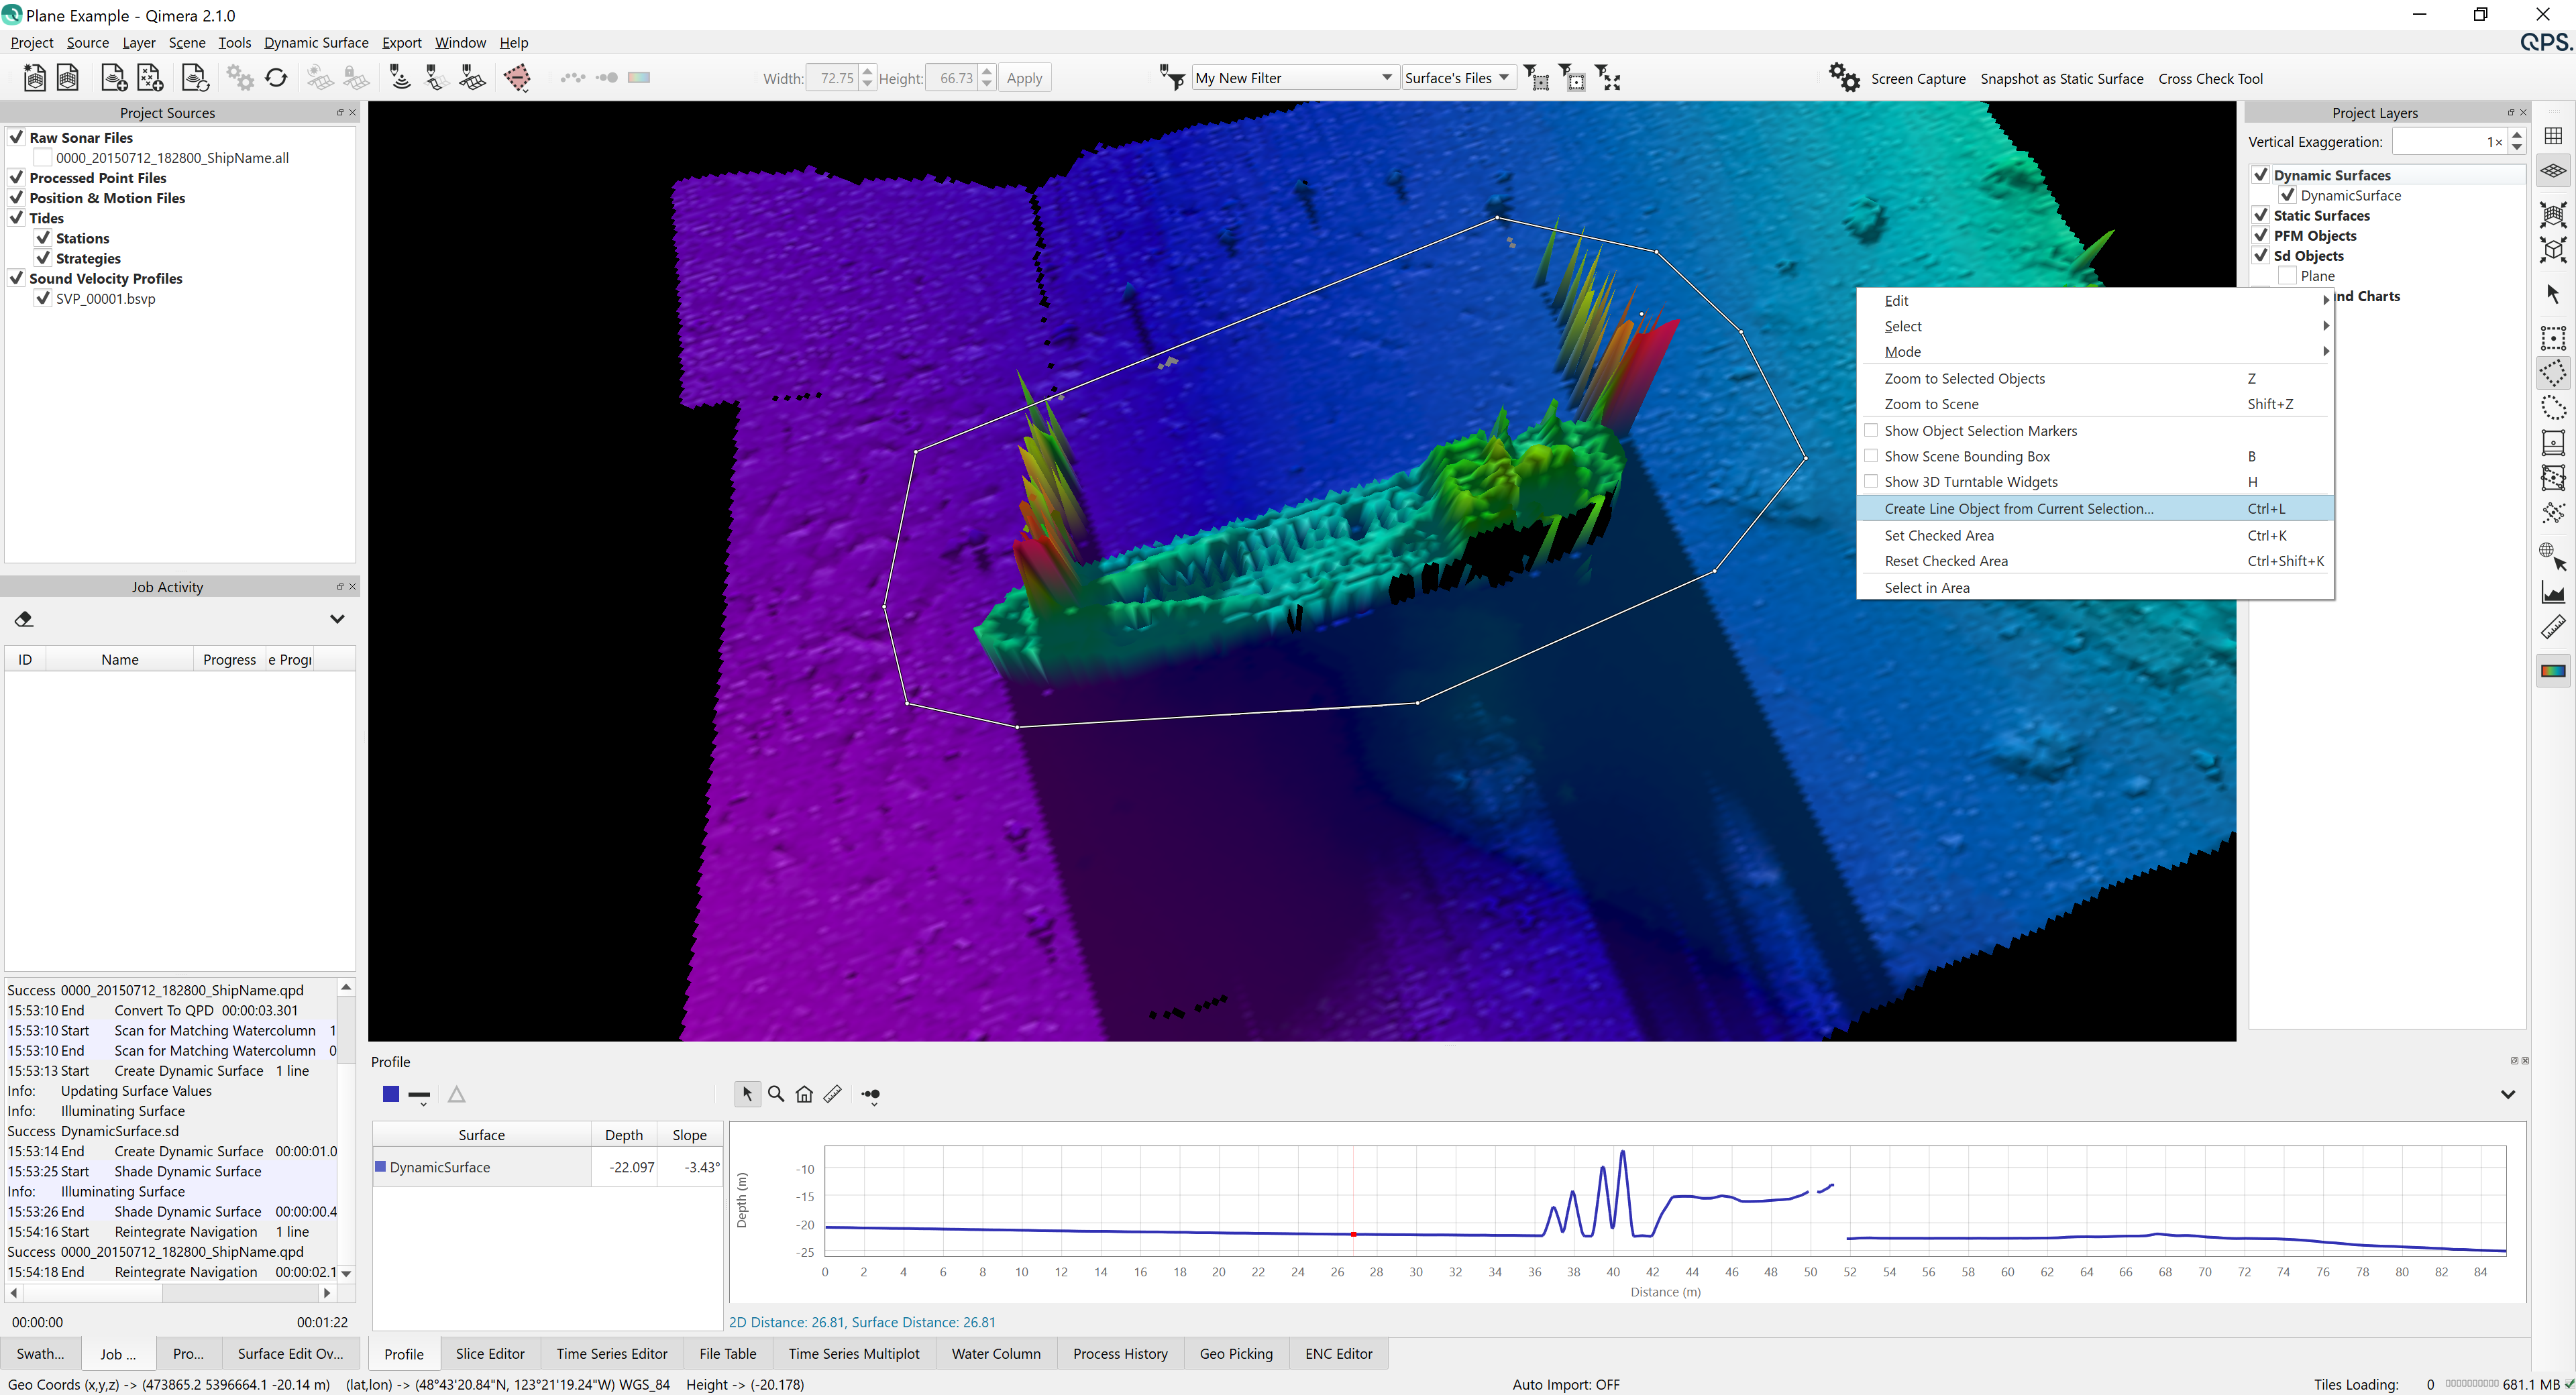Click the Home icon in Profile toolbar
This screenshot has height=1395, width=2576.
[x=804, y=1094]
